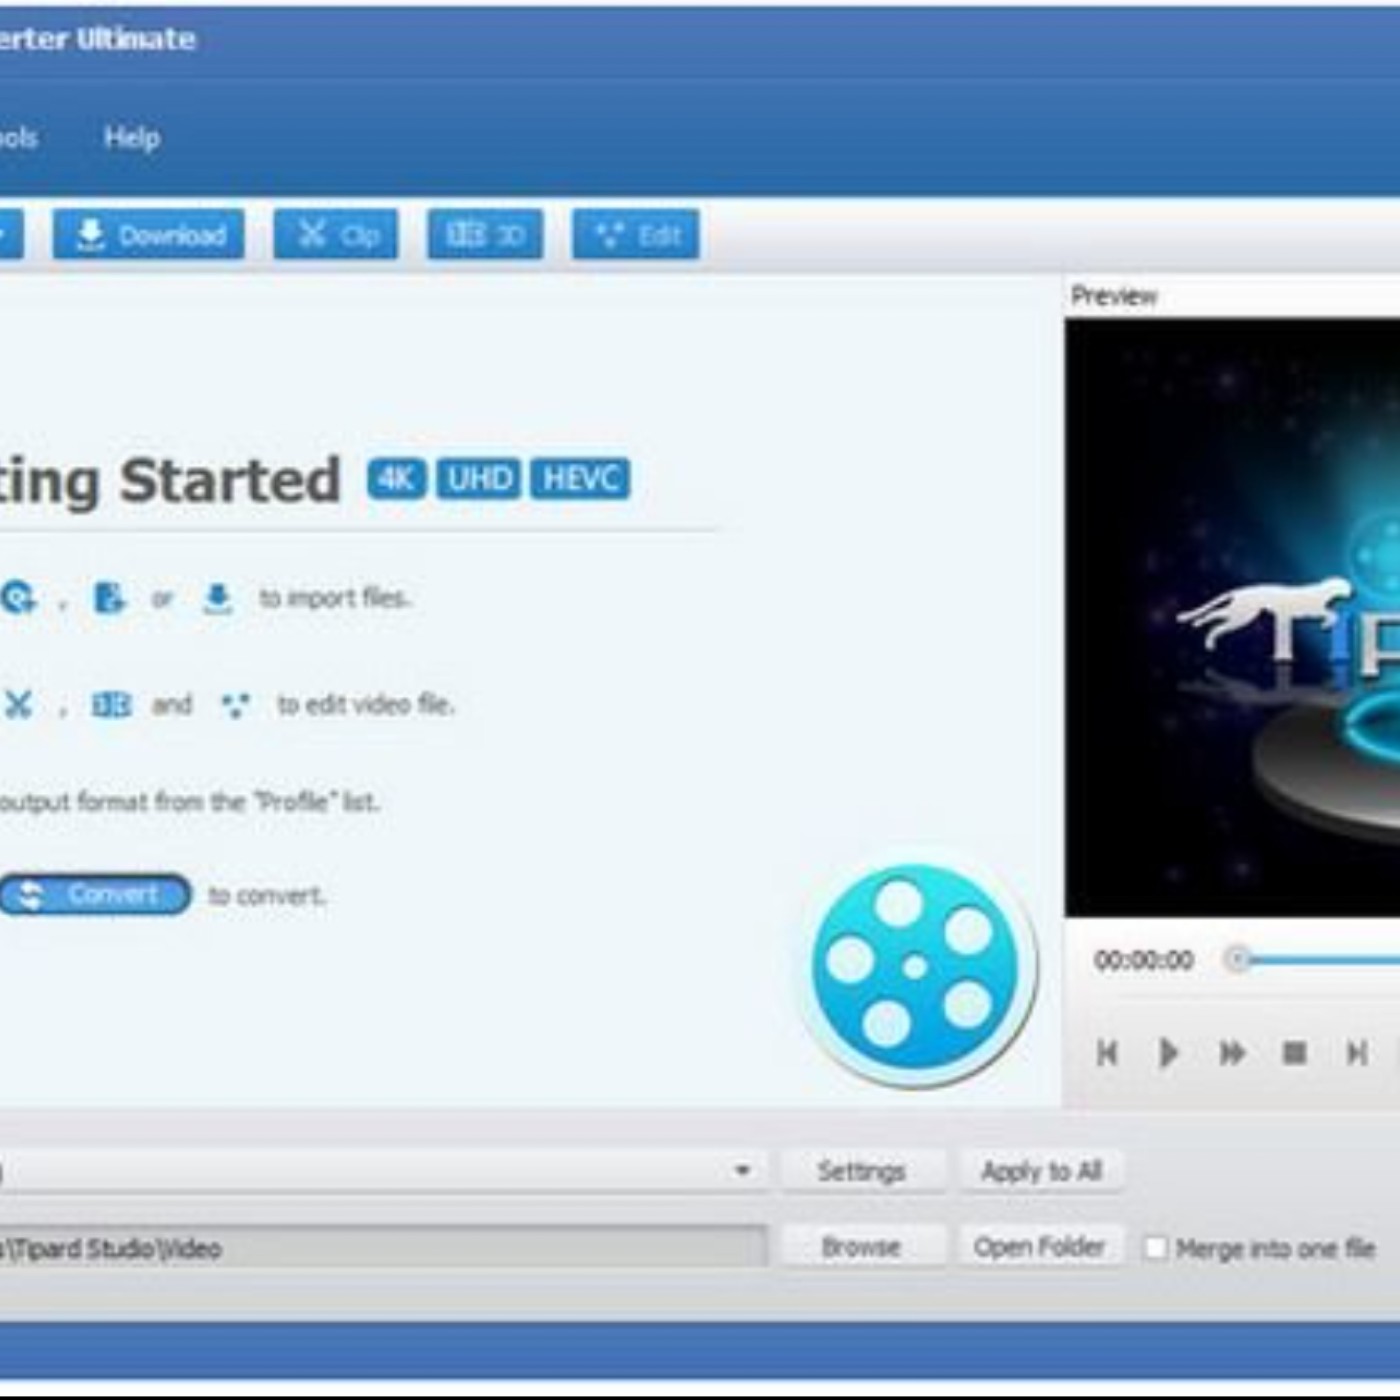Image resolution: width=1400 pixels, height=1400 pixels.
Task: Click Open Folder button
Action: tap(1040, 1247)
